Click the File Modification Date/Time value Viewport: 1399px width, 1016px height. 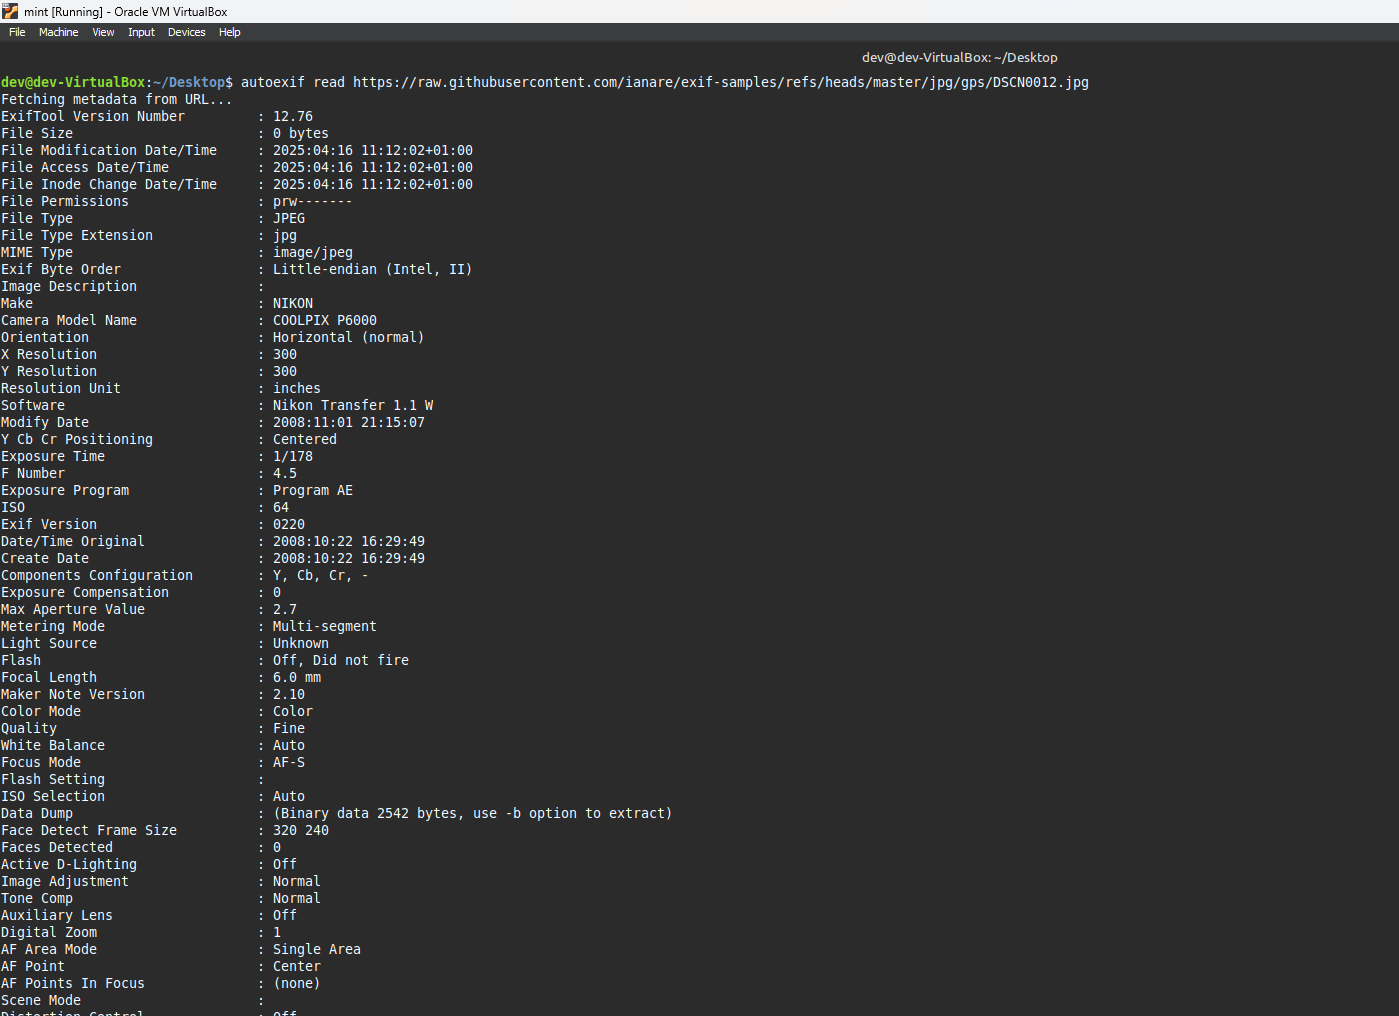pos(373,150)
